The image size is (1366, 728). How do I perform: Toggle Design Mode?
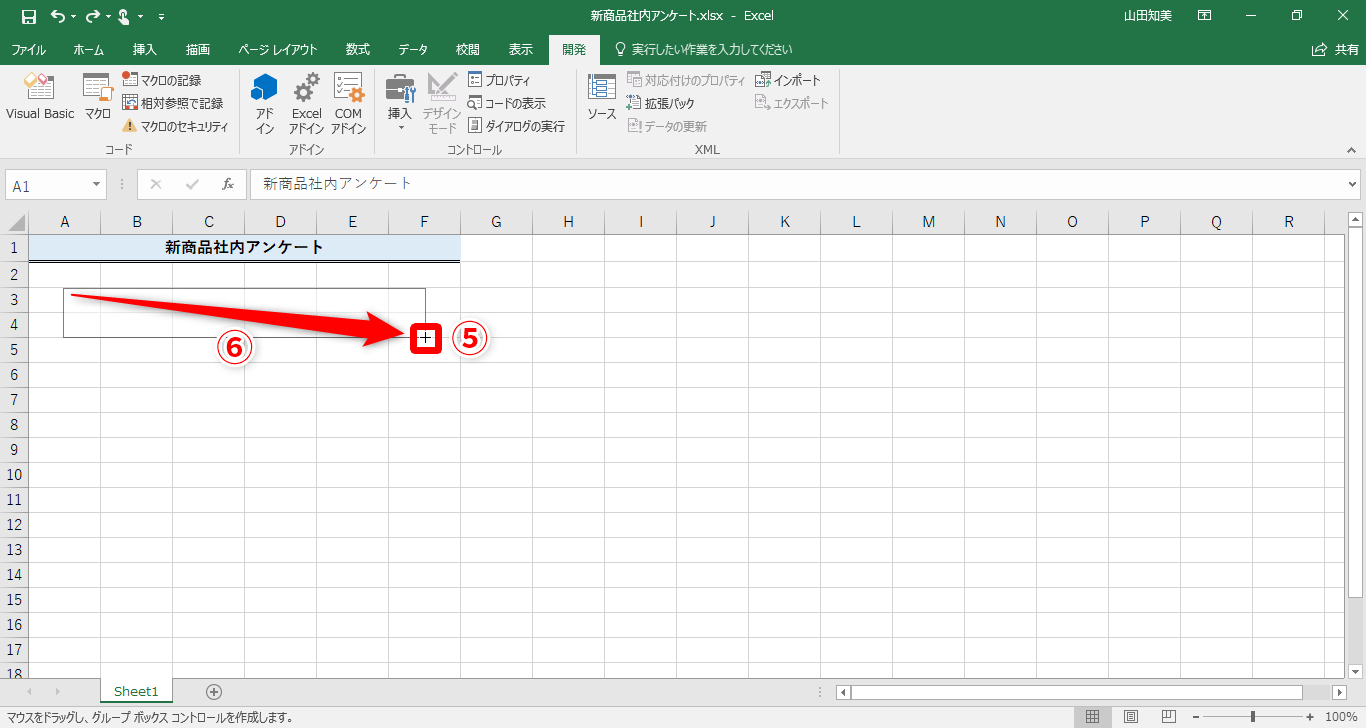coord(442,104)
